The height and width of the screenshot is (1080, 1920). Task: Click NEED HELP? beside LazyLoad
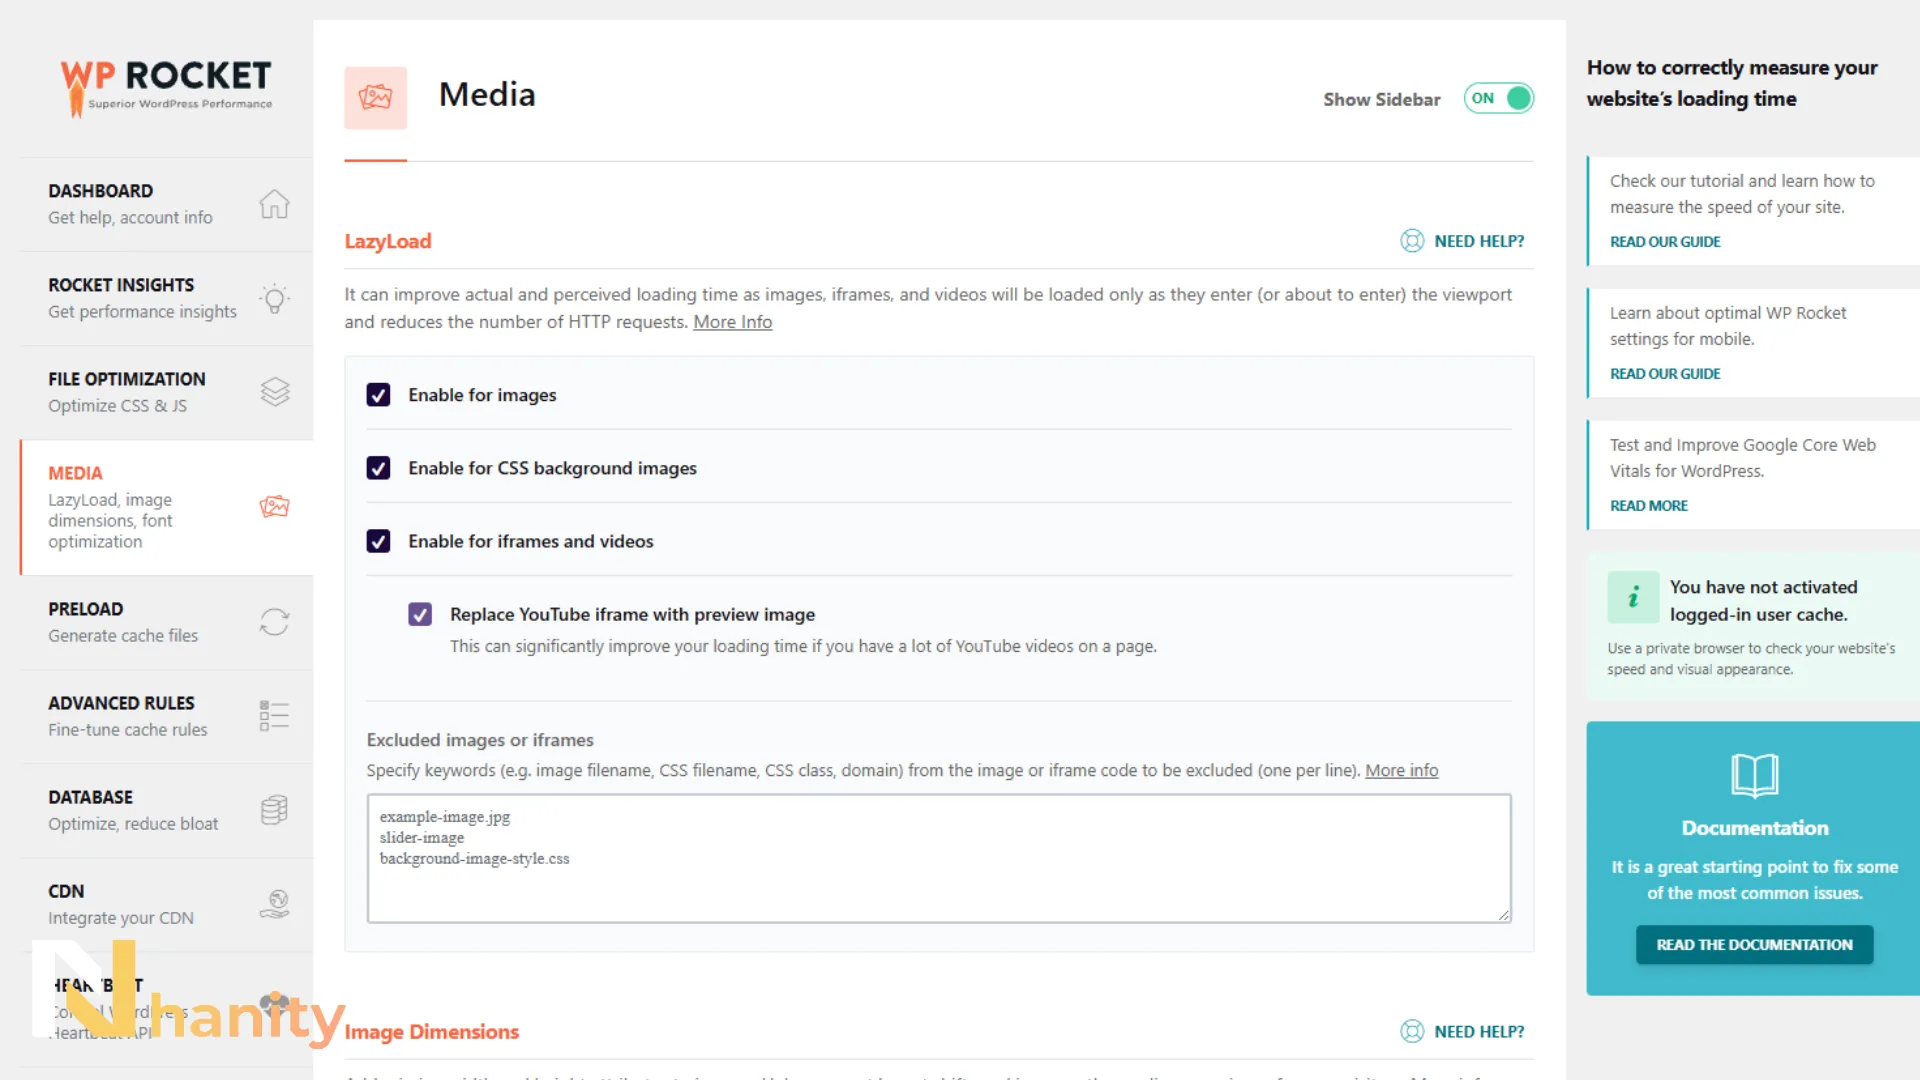(1463, 241)
